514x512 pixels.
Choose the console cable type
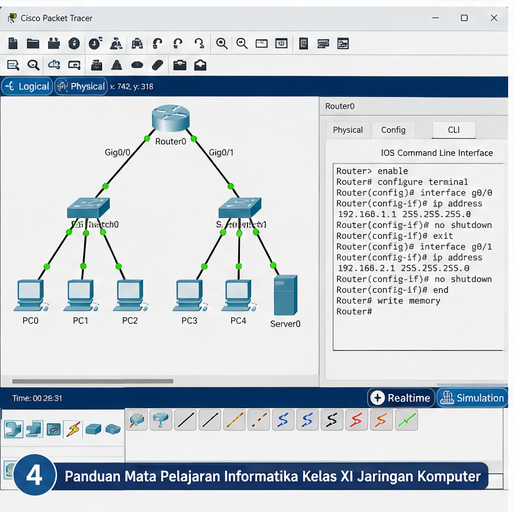[161, 420]
